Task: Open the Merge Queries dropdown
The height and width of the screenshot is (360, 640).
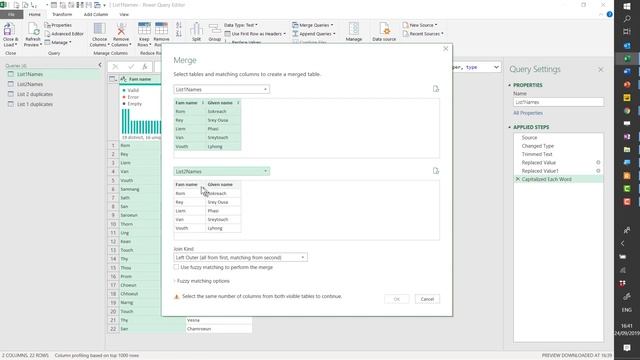Action: (313, 25)
